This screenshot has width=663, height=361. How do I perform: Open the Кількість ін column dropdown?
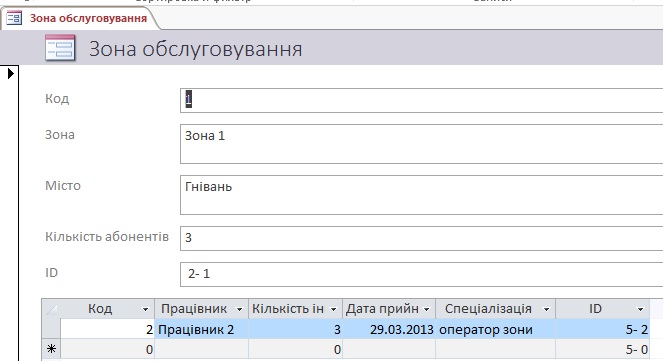coord(333,309)
